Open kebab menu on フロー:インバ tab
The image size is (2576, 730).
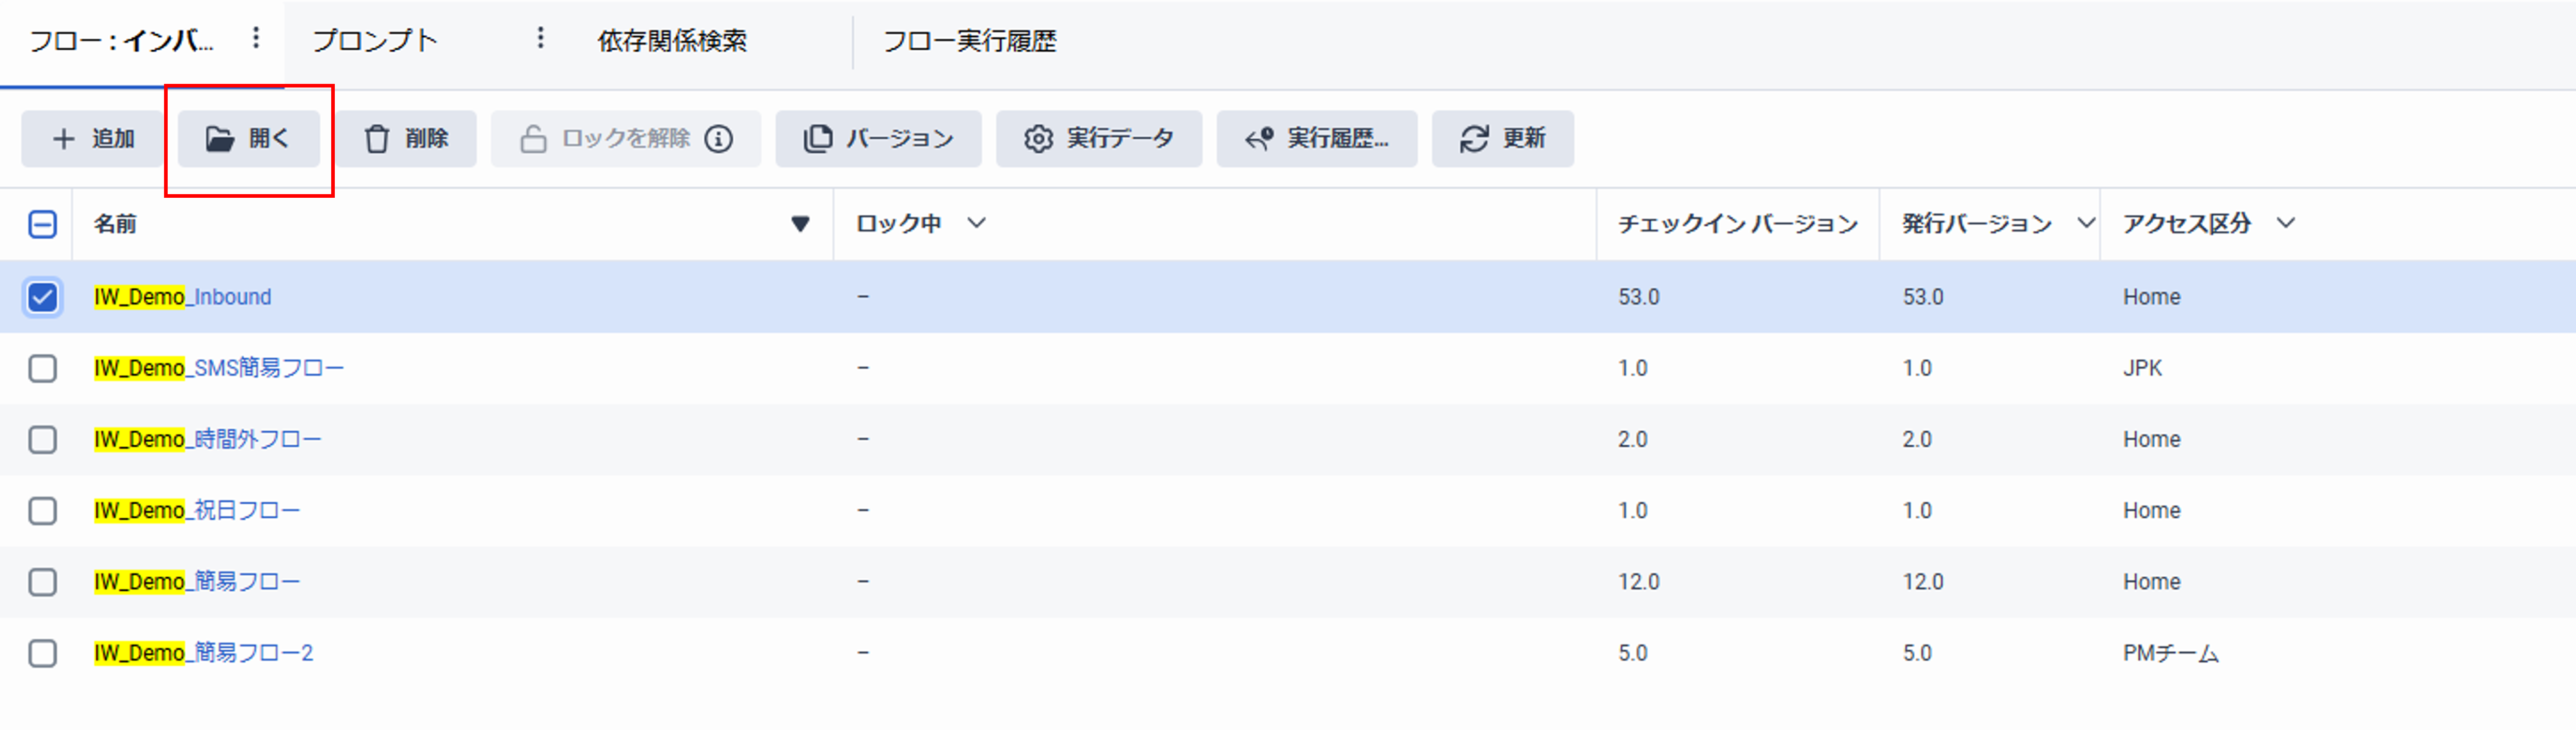[256, 38]
